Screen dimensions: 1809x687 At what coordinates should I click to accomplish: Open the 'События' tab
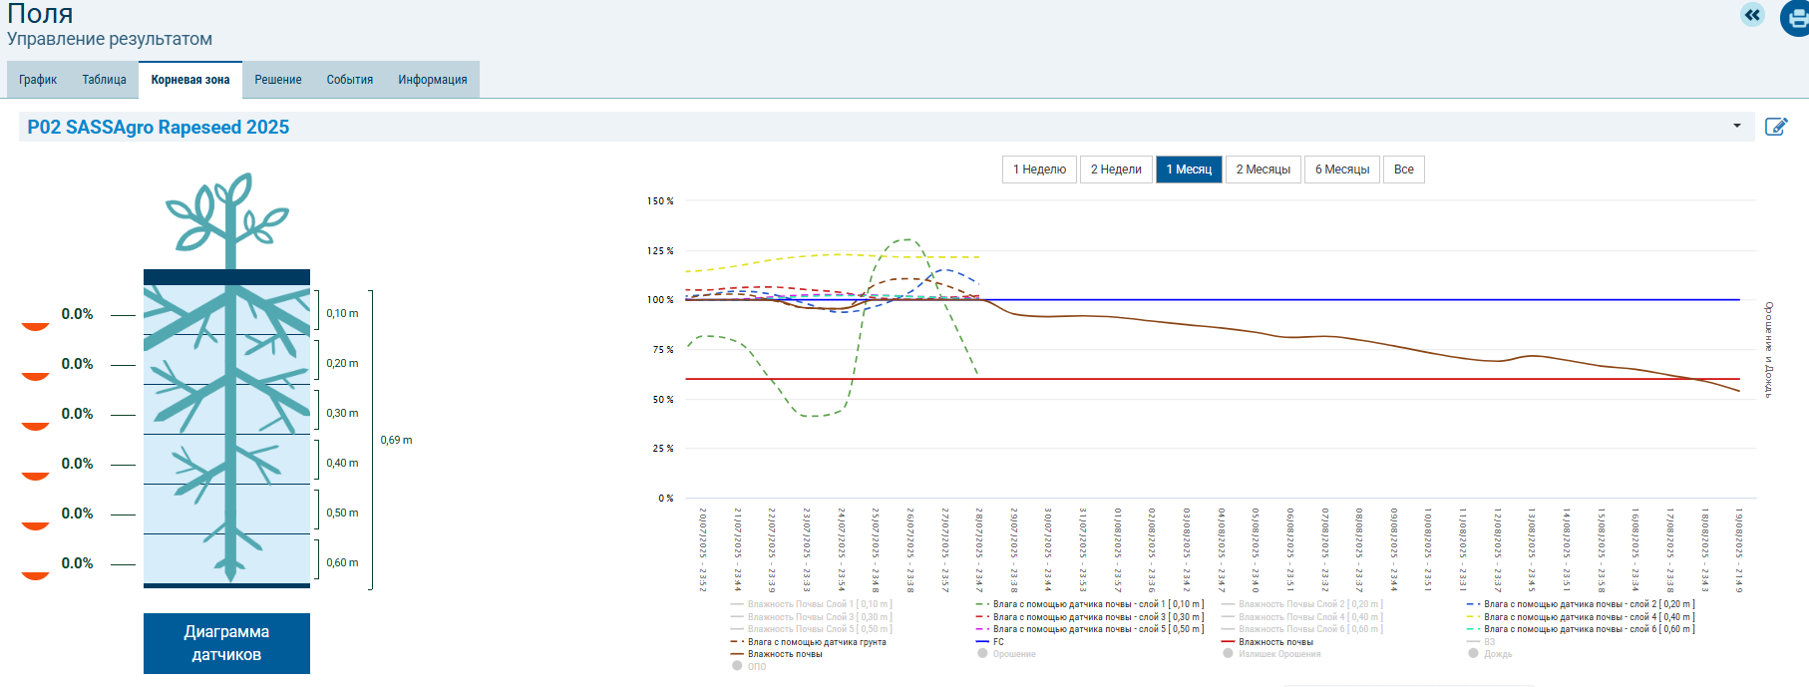coord(349,80)
